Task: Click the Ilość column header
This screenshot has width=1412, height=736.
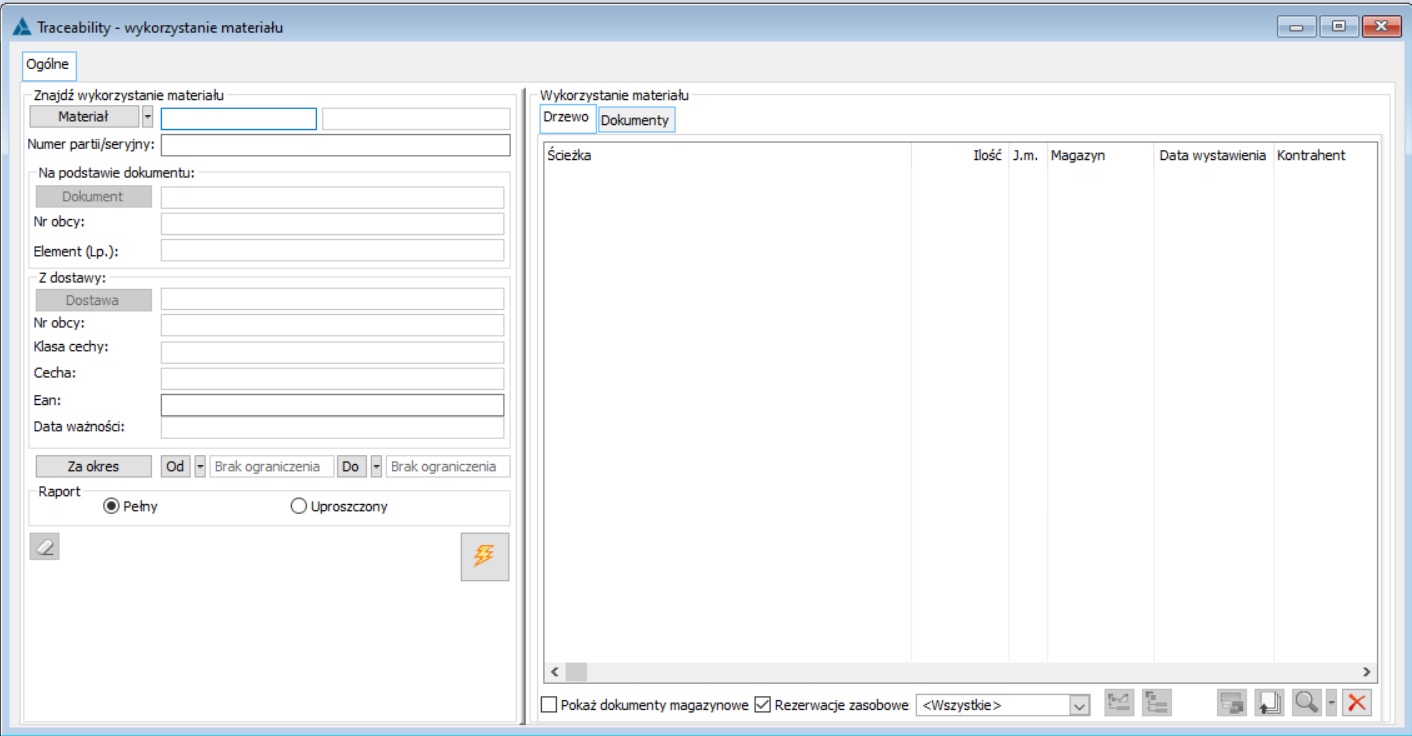Action: (960, 156)
